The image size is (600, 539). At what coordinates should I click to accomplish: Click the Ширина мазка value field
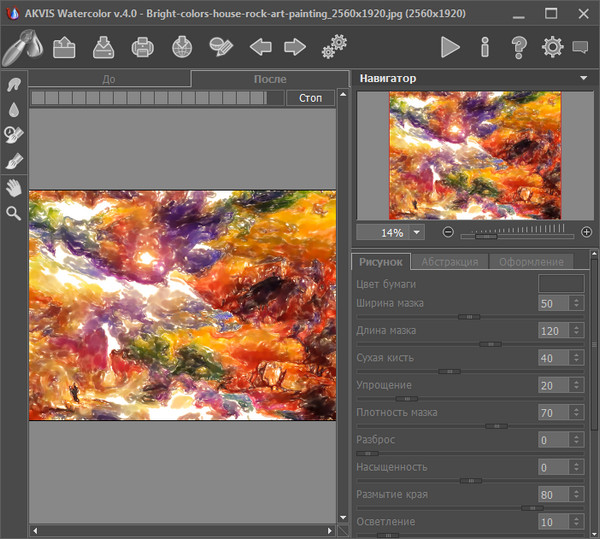click(552, 303)
